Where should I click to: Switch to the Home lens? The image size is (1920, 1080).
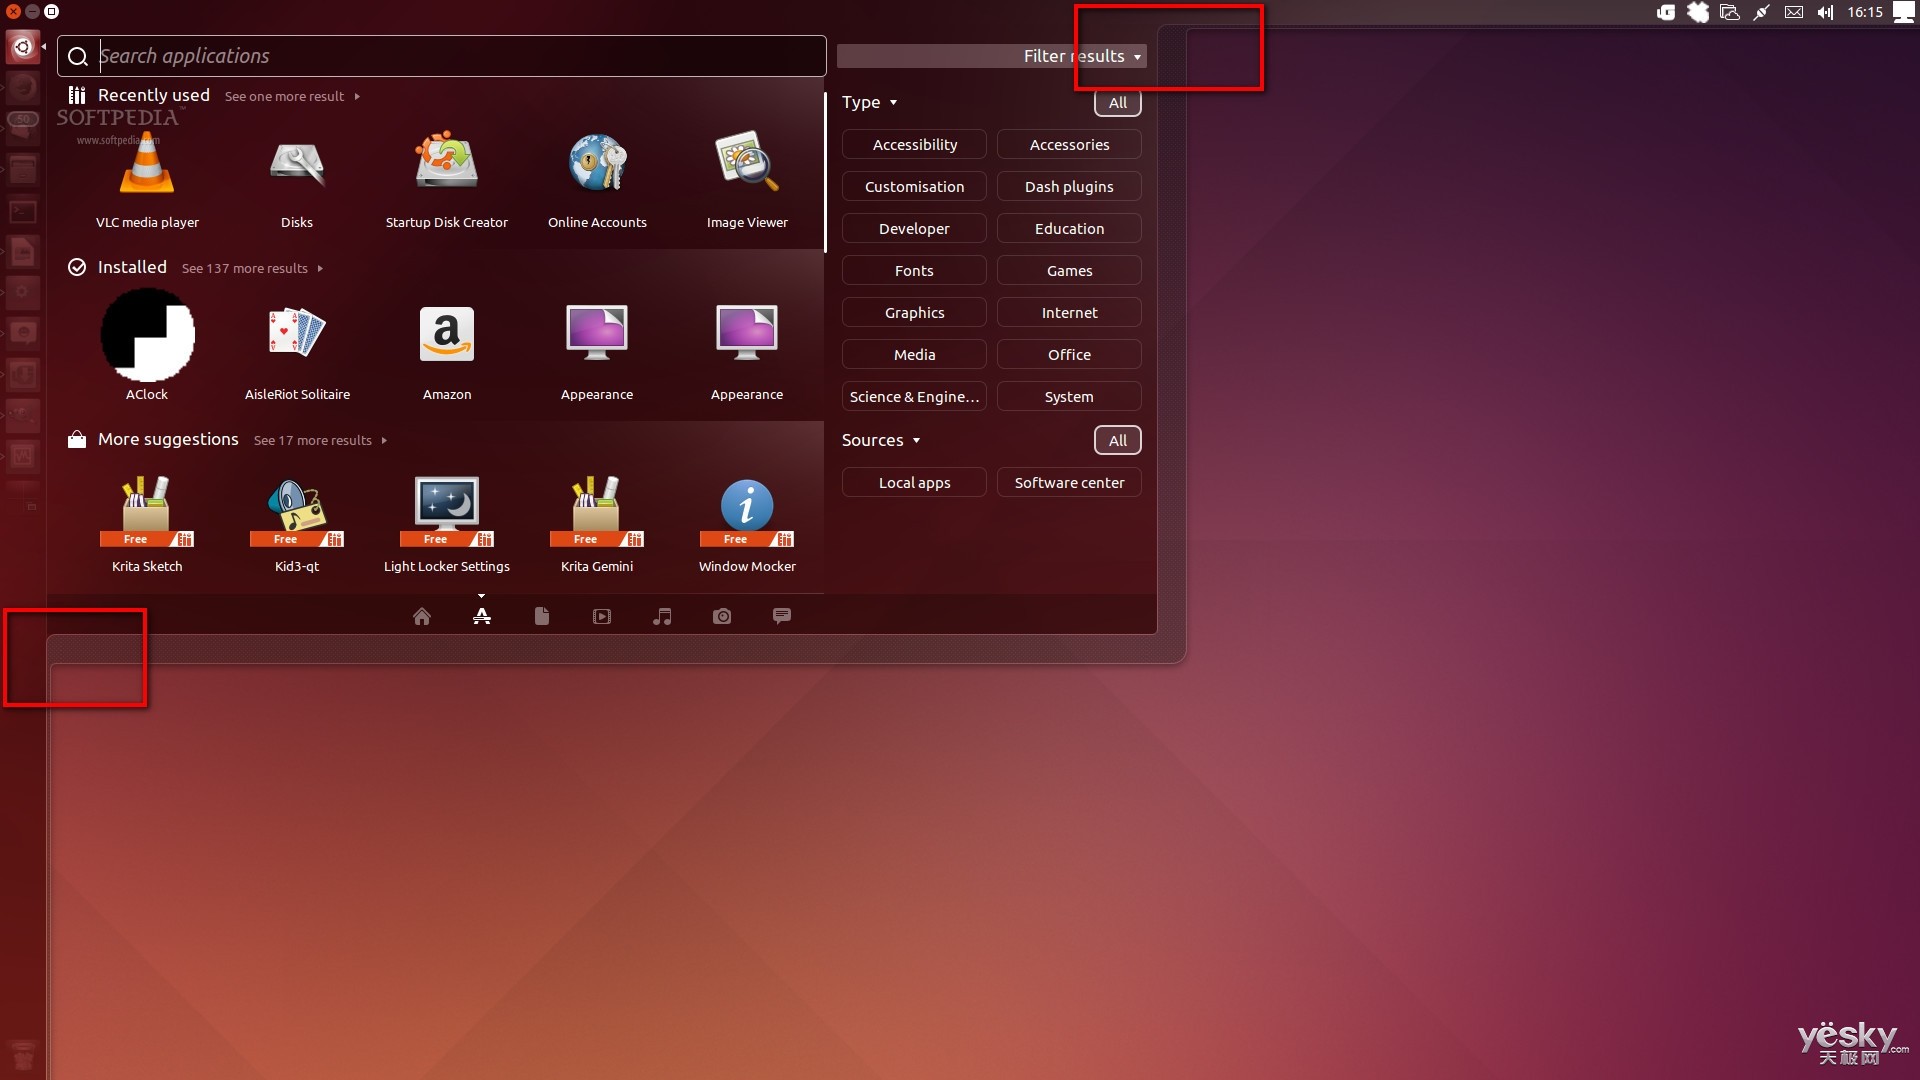[x=422, y=616]
